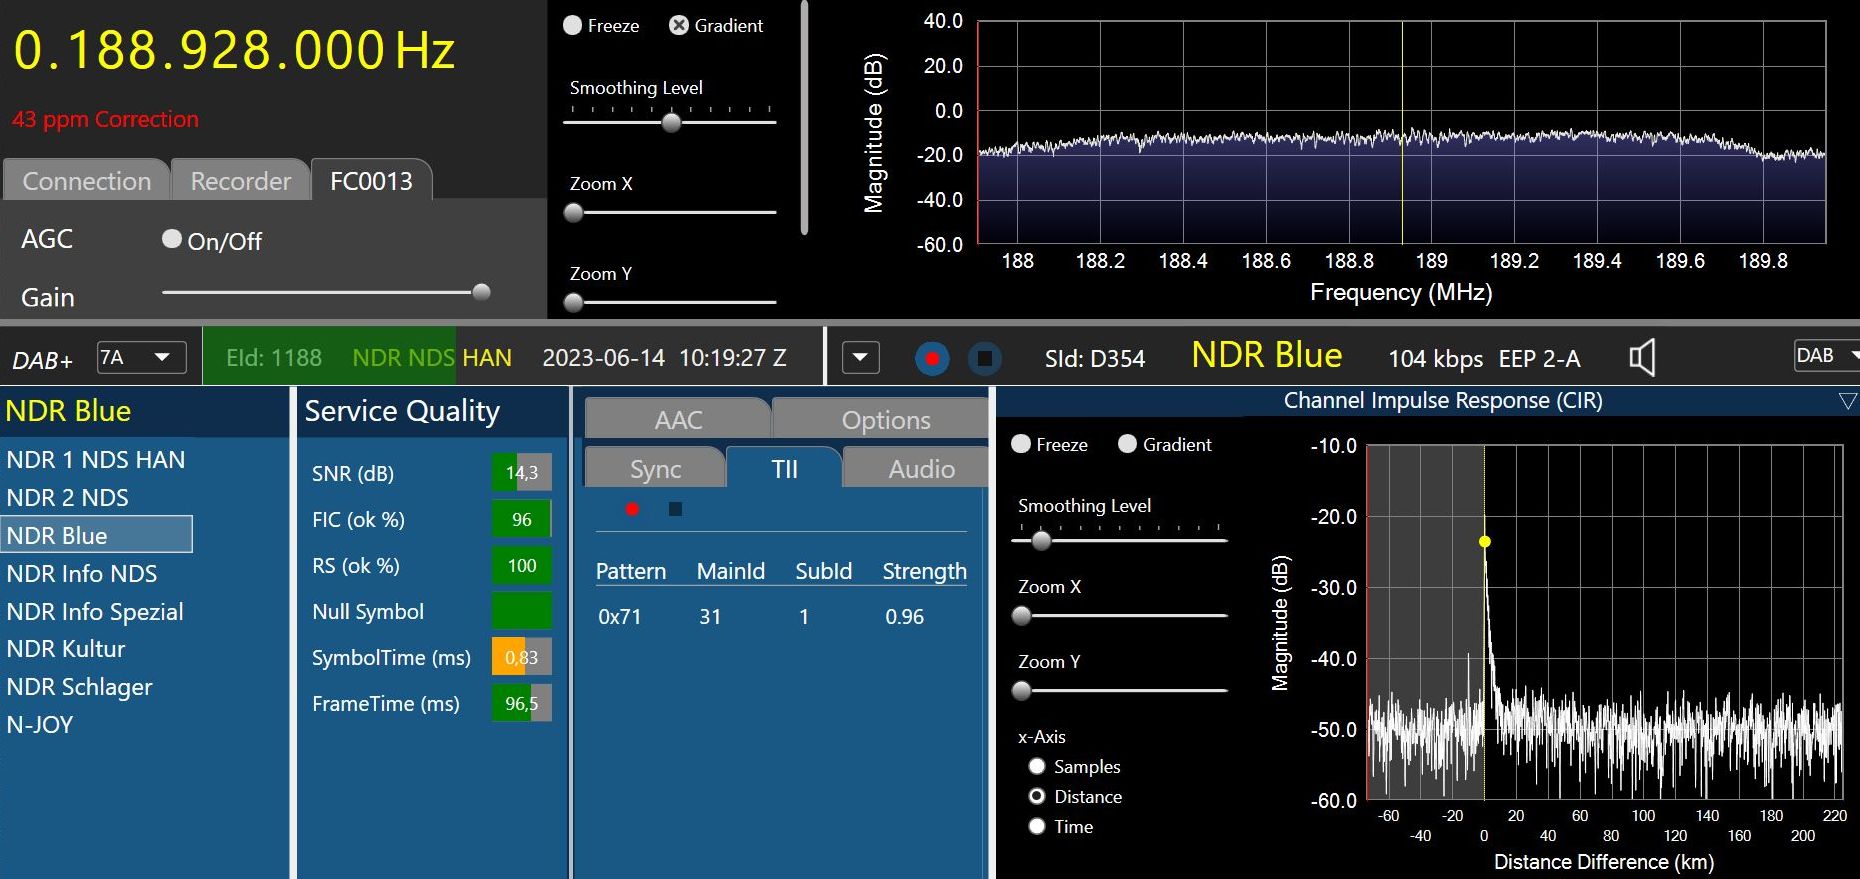The height and width of the screenshot is (879, 1860).
Task: Click the dark square in TII tab
Action: tap(675, 509)
